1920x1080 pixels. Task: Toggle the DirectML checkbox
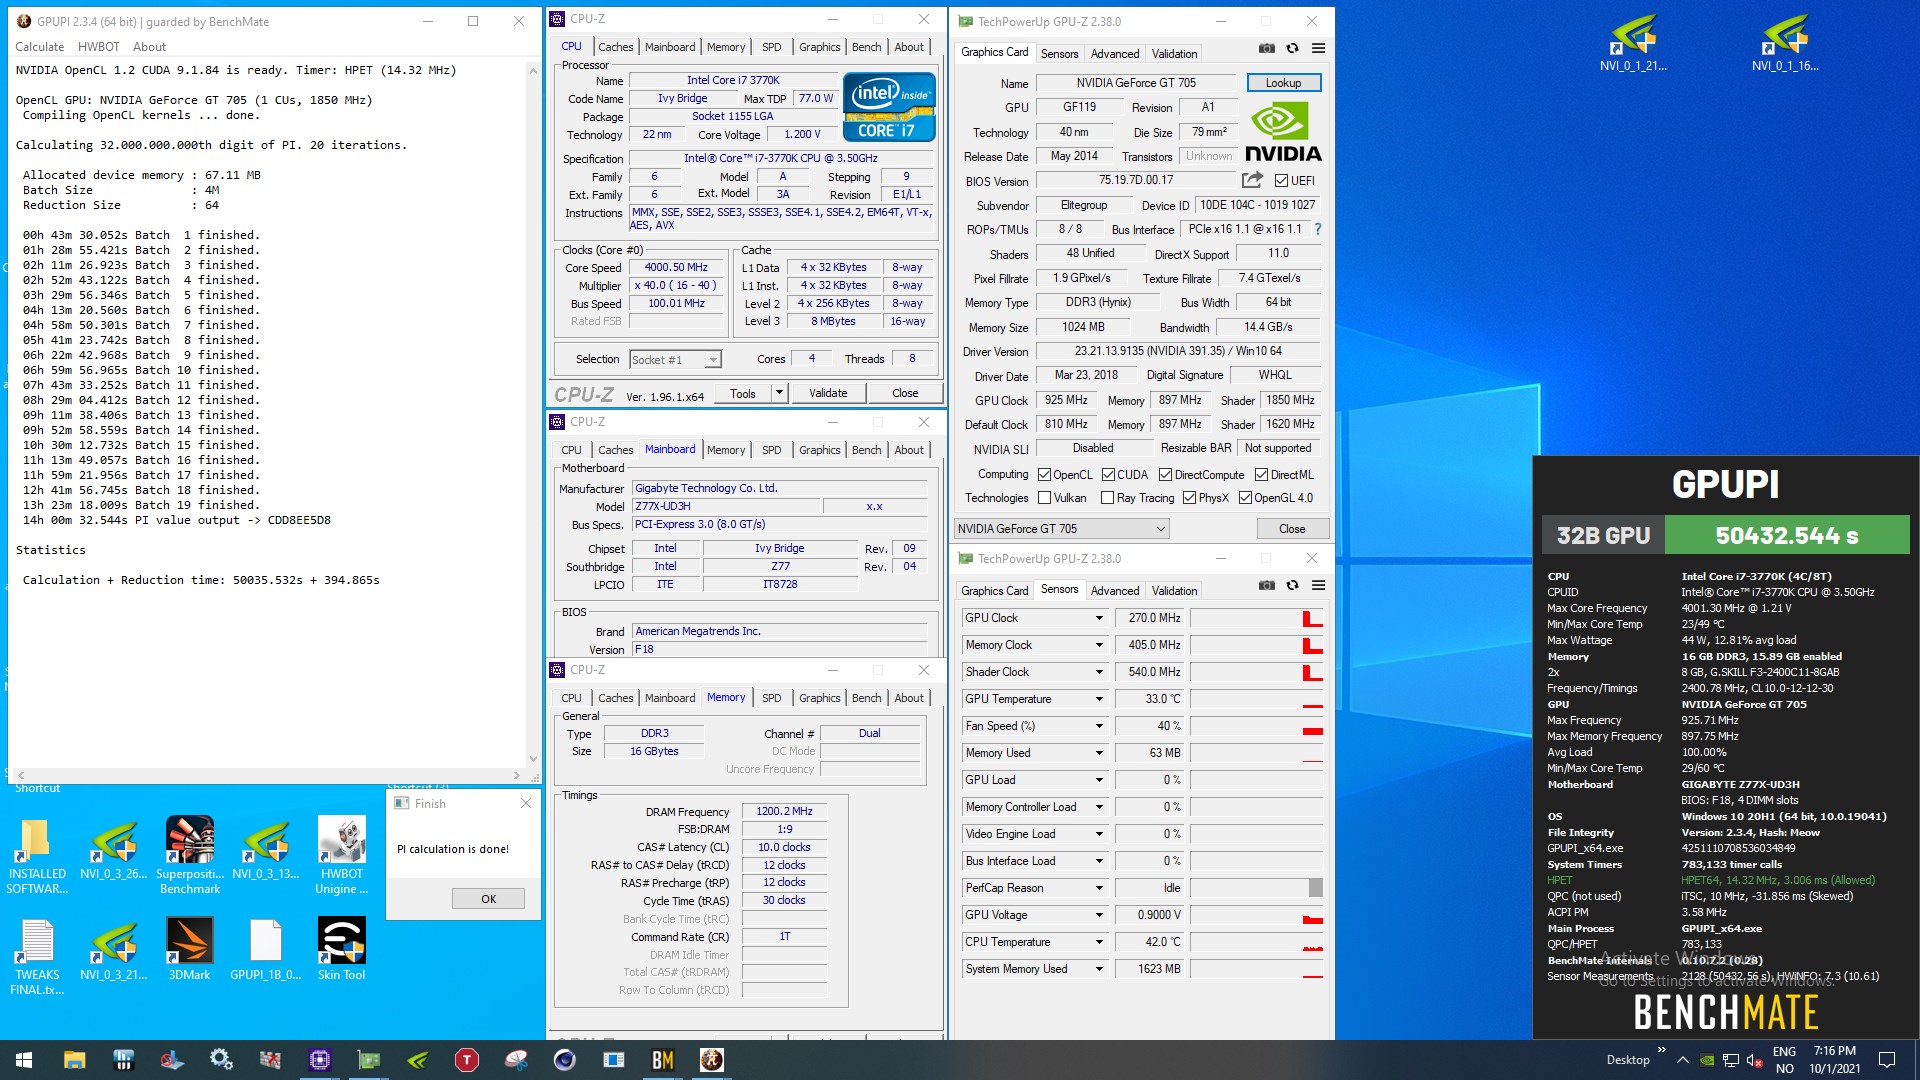pyautogui.click(x=1261, y=475)
